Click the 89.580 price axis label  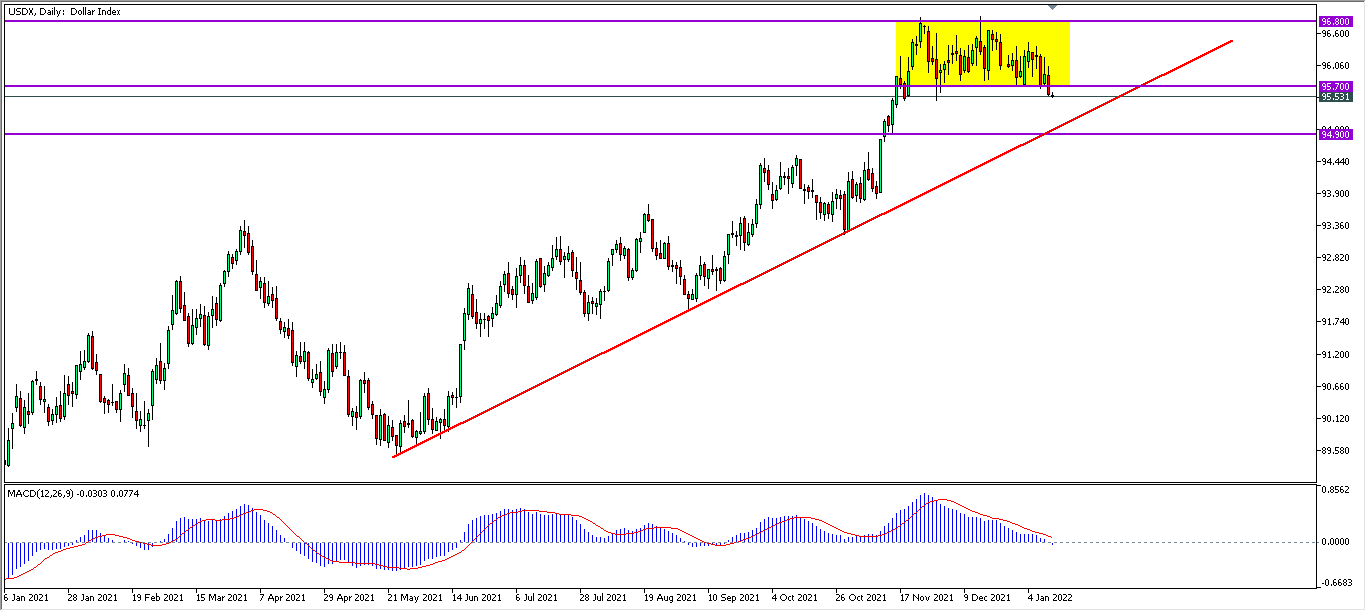1338,450
